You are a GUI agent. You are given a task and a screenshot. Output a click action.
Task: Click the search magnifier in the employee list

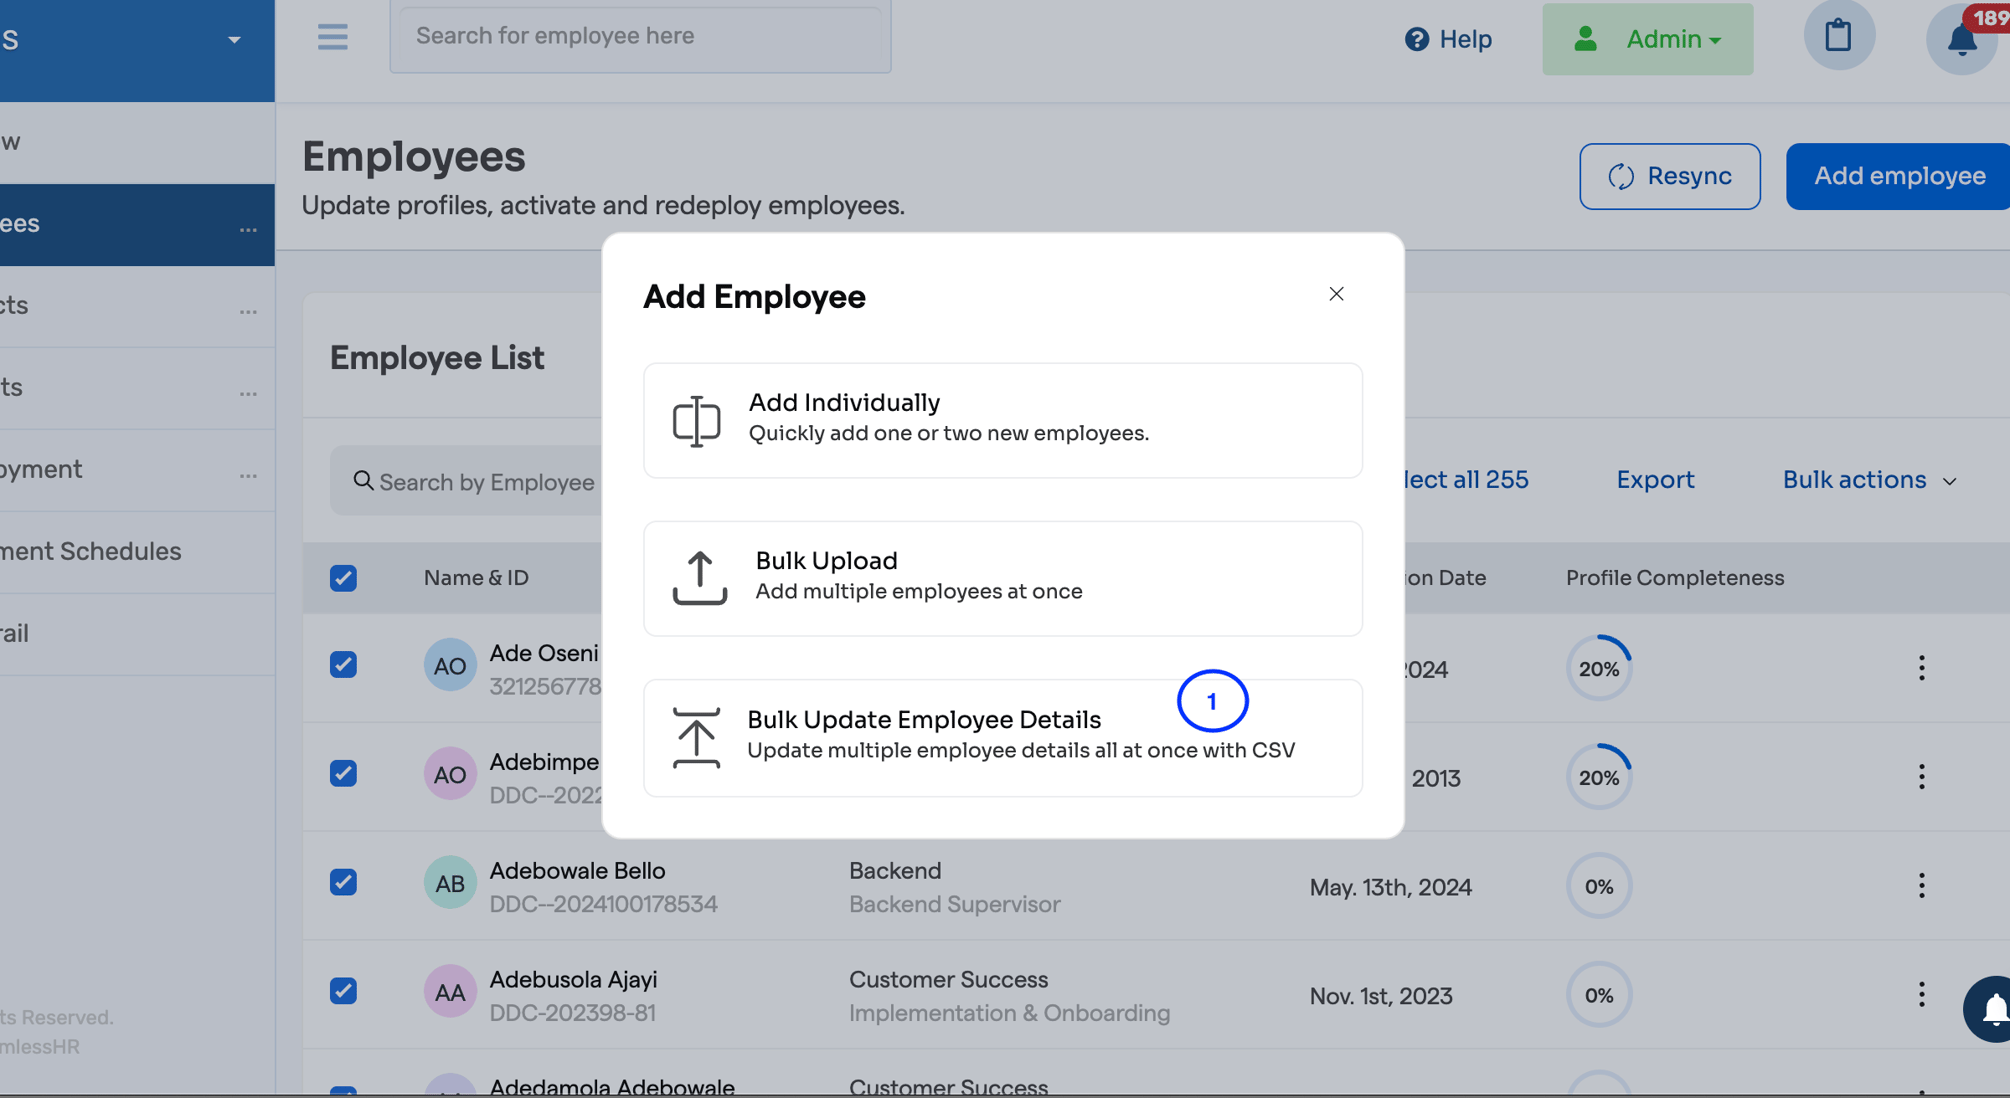click(363, 481)
